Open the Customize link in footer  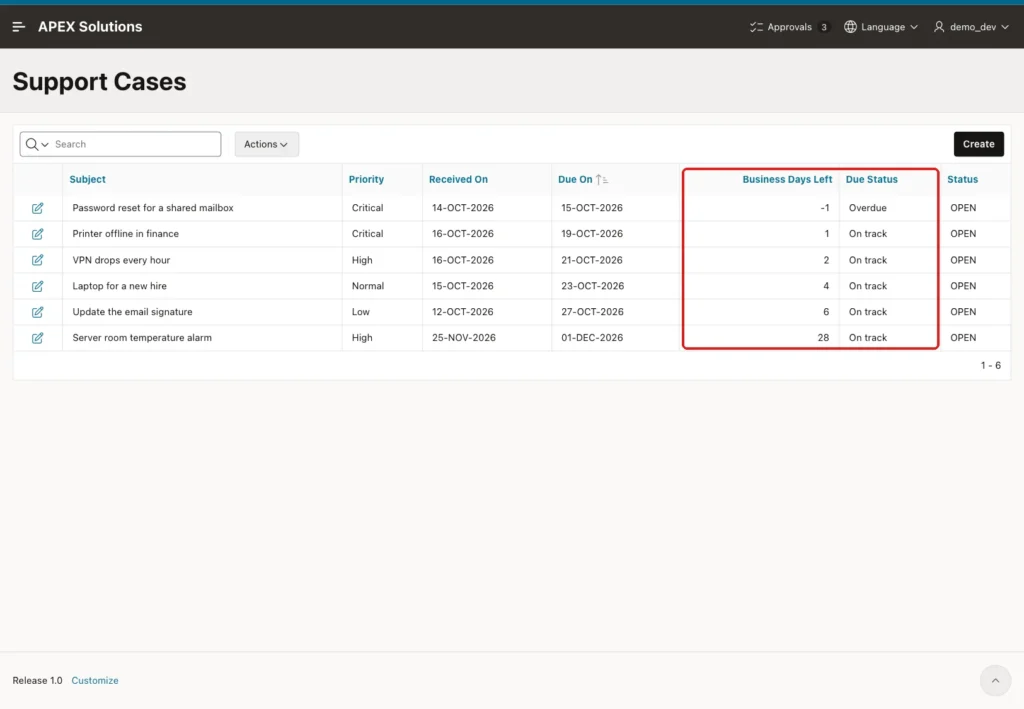(x=95, y=680)
